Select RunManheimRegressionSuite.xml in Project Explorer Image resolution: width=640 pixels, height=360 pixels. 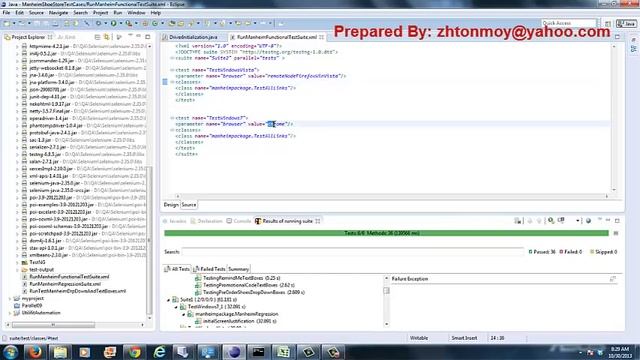click(65, 284)
